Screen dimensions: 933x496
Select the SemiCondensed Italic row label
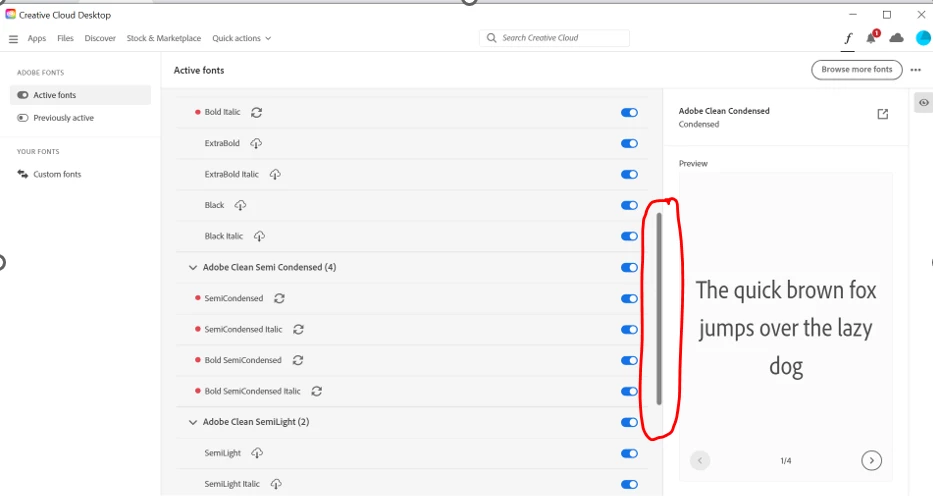pyautogui.click(x=243, y=329)
